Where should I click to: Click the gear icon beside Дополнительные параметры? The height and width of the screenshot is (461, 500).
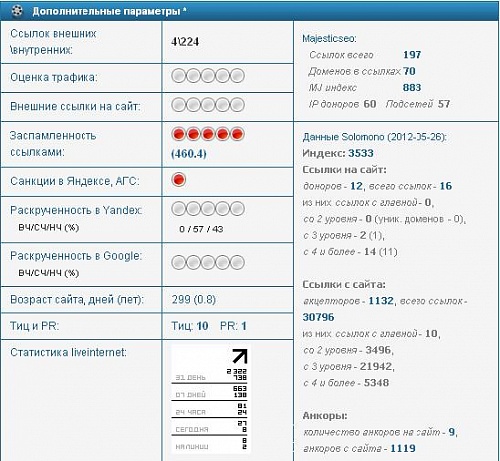[x=16, y=11]
